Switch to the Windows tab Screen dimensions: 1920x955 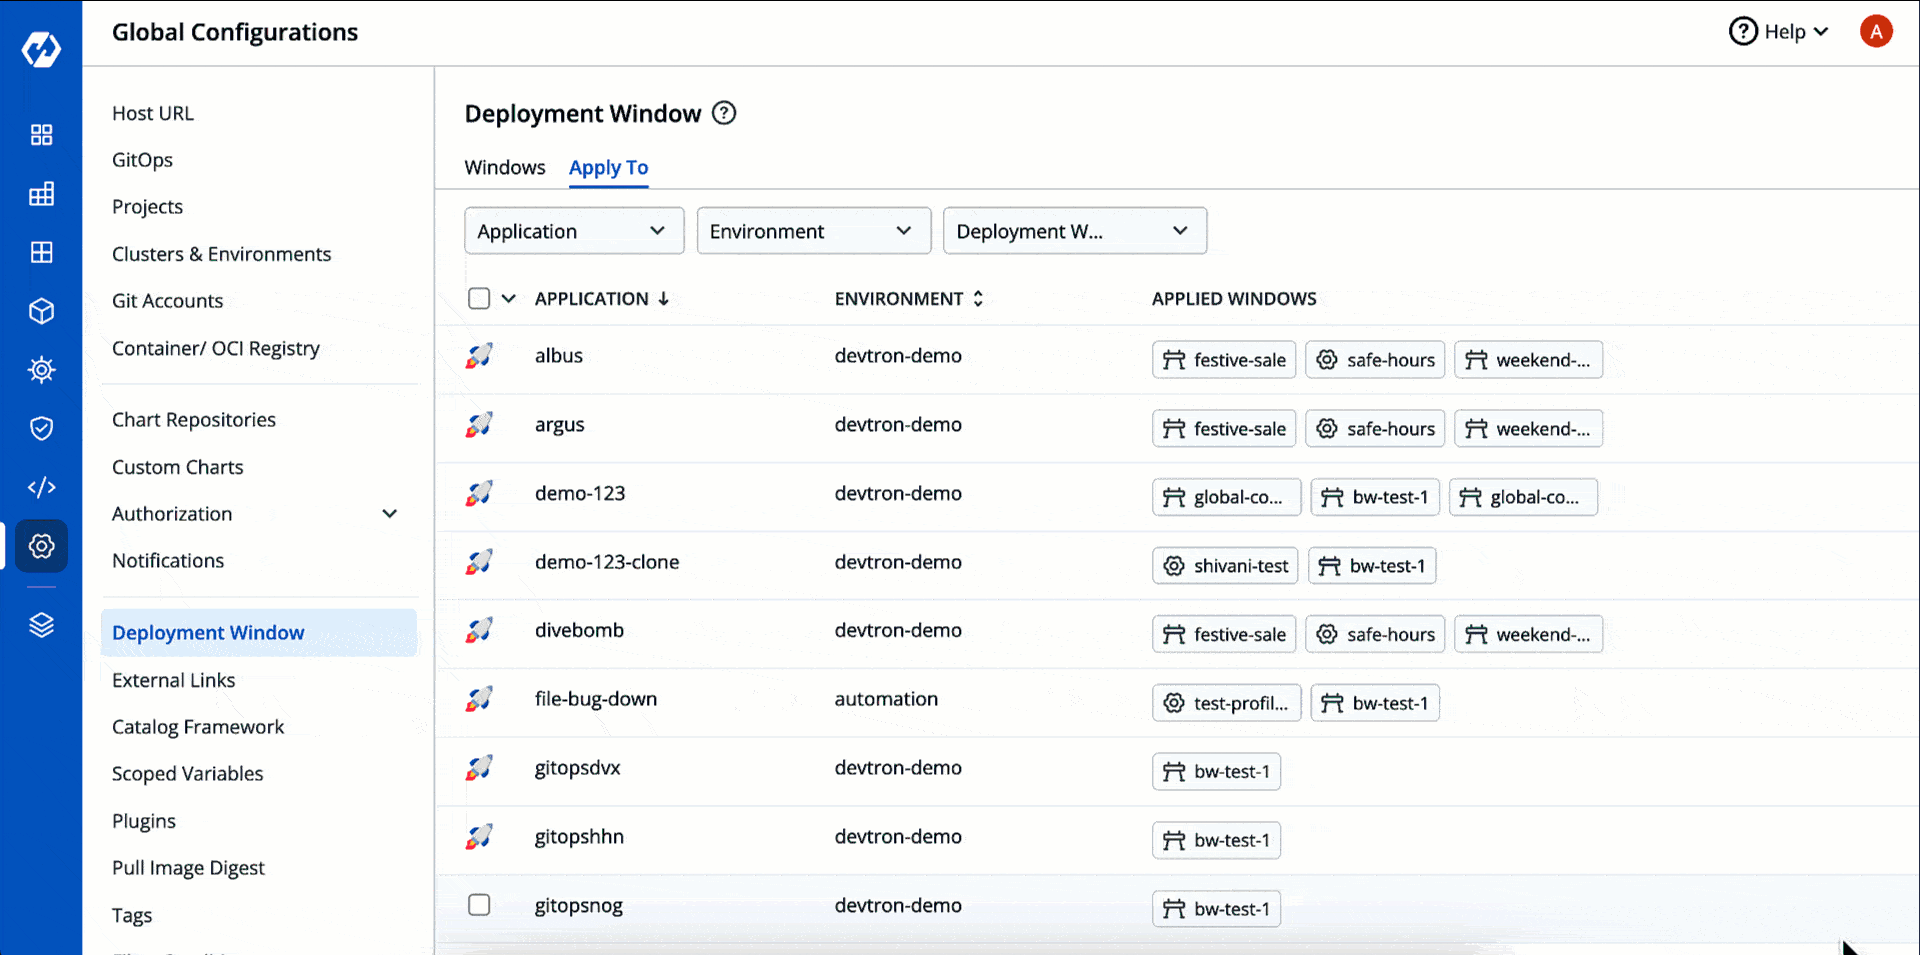point(504,167)
